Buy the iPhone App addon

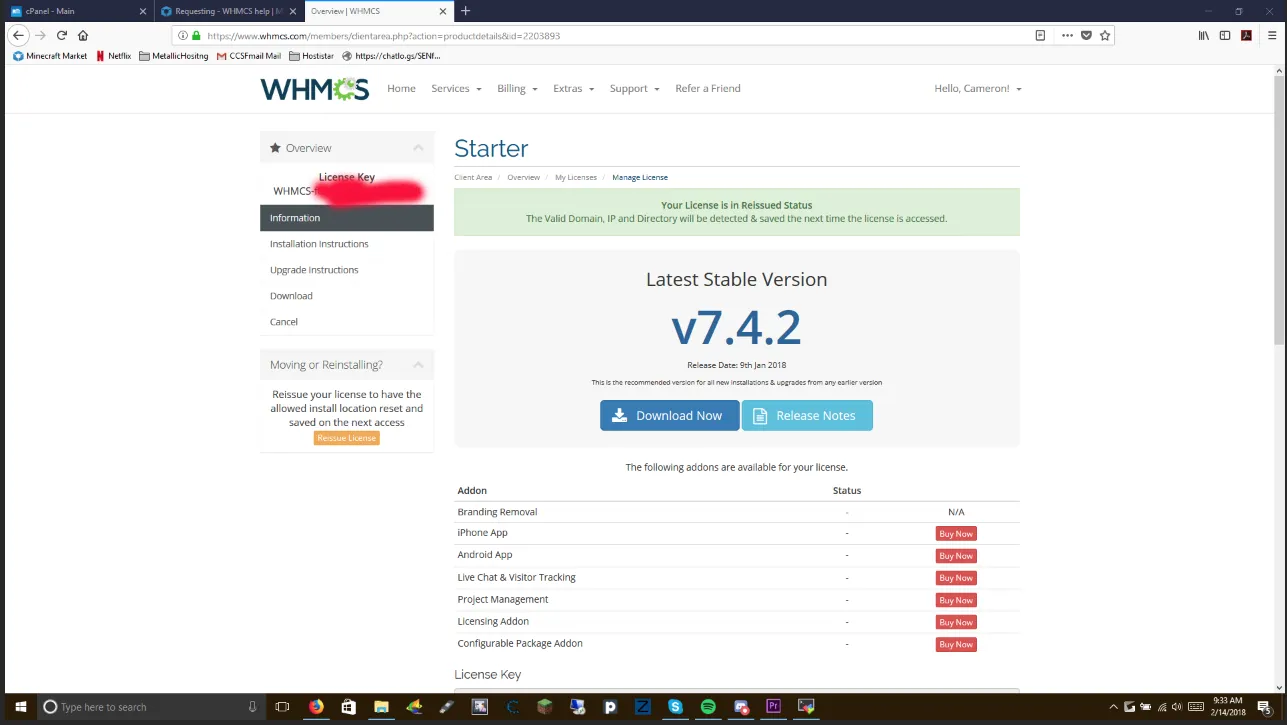tap(956, 534)
